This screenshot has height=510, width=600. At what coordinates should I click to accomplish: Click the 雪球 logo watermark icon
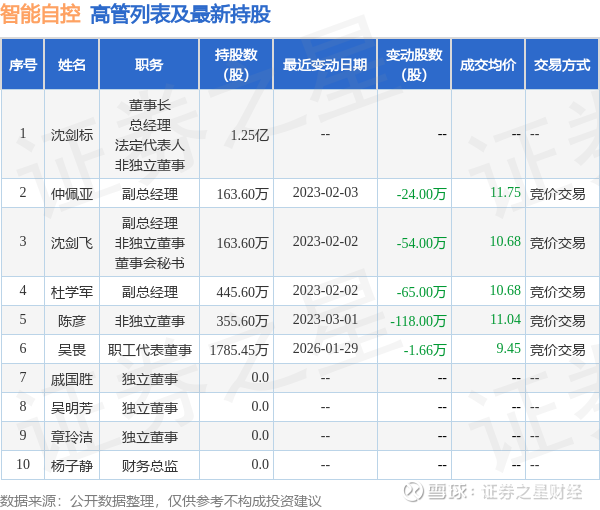tap(414, 491)
